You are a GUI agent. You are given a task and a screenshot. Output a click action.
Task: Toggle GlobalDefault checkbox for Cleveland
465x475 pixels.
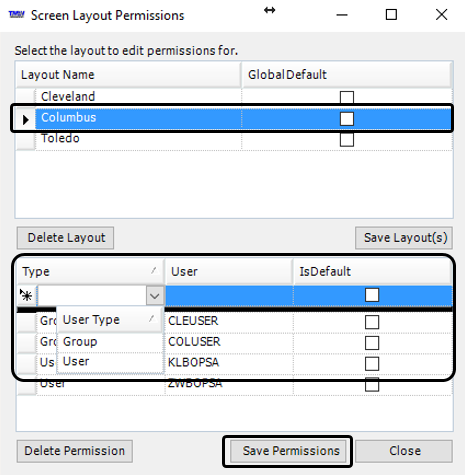pyautogui.click(x=347, y=97)
